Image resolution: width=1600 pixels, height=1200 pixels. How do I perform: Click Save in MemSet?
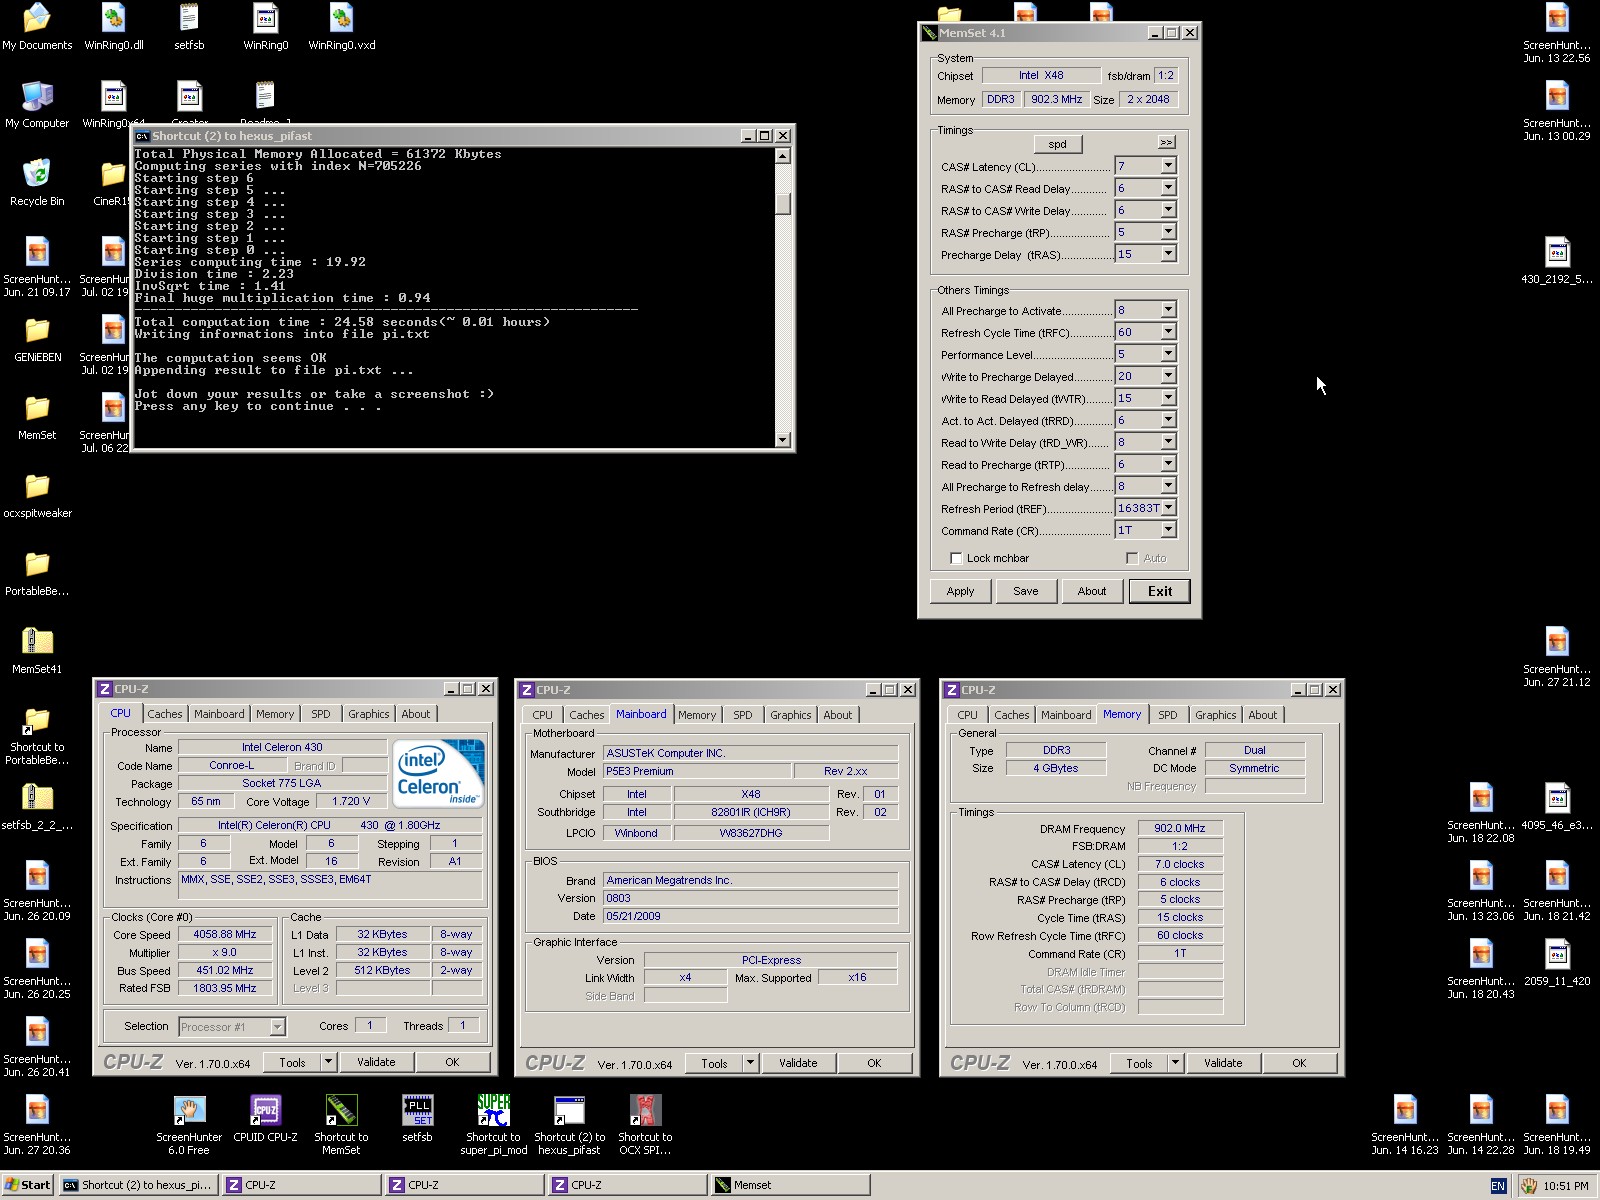1026,591
